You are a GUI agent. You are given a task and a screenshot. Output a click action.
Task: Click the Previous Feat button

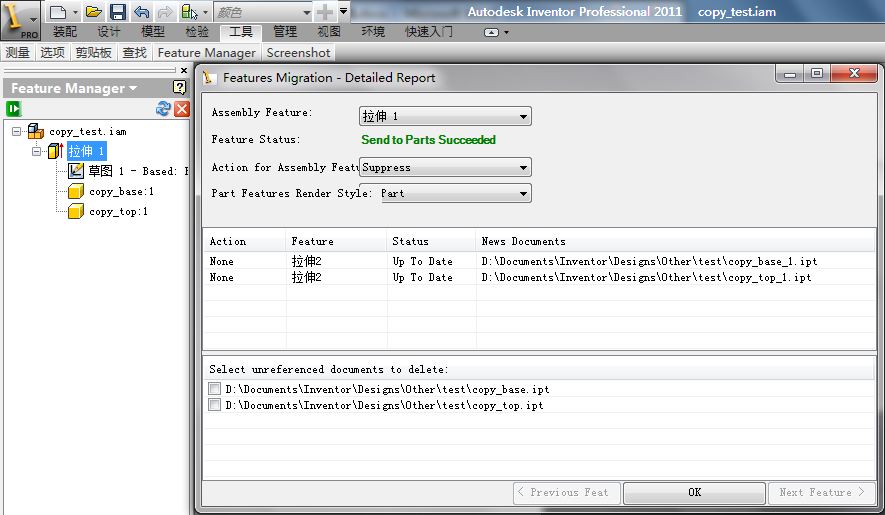(x=567, y=492)
